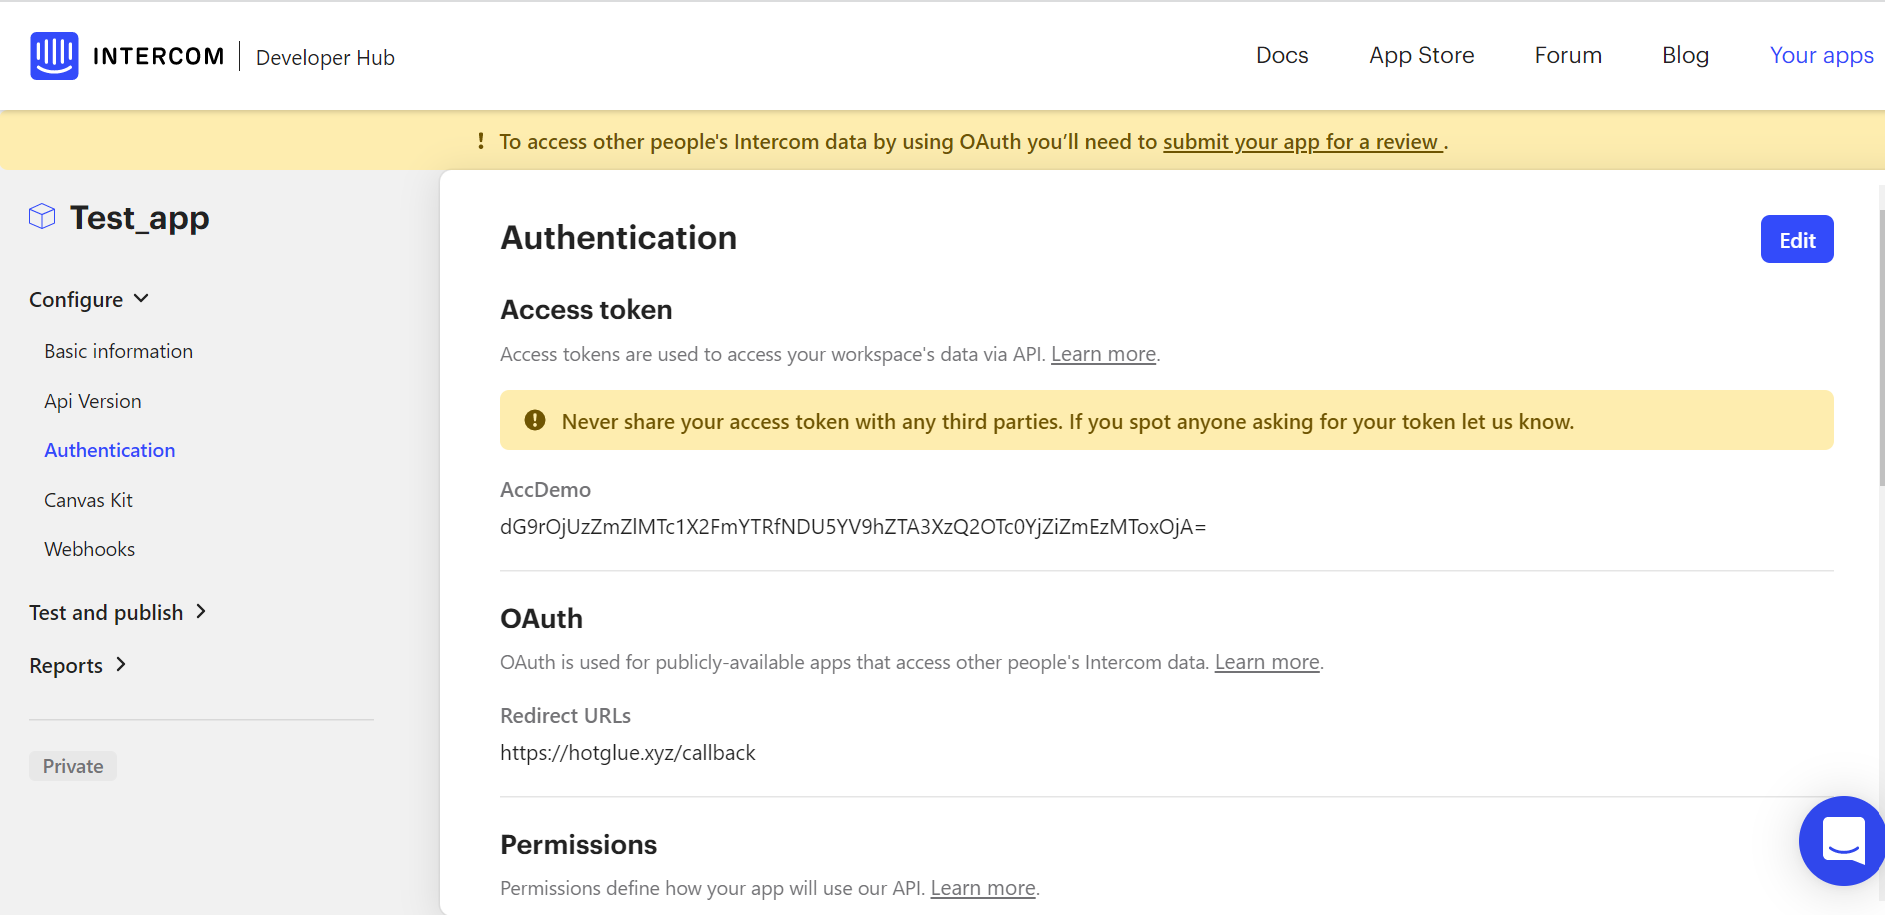This screenshot has height=915, width=1885.
Task: Expand the Reports section
Action: point(78,665)
